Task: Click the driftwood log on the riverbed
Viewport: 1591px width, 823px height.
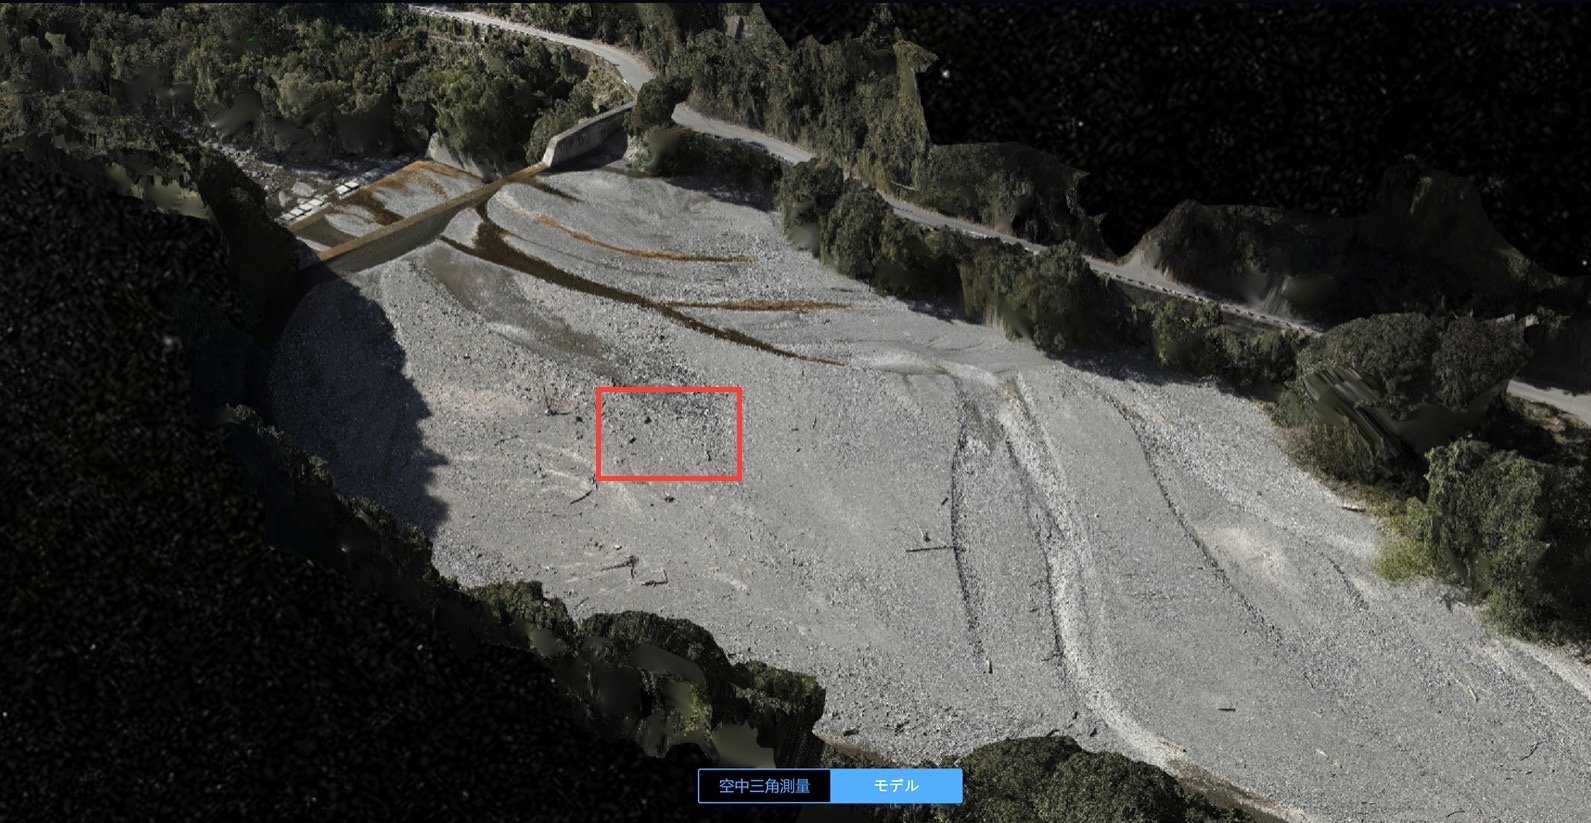Action: (930, 547)
